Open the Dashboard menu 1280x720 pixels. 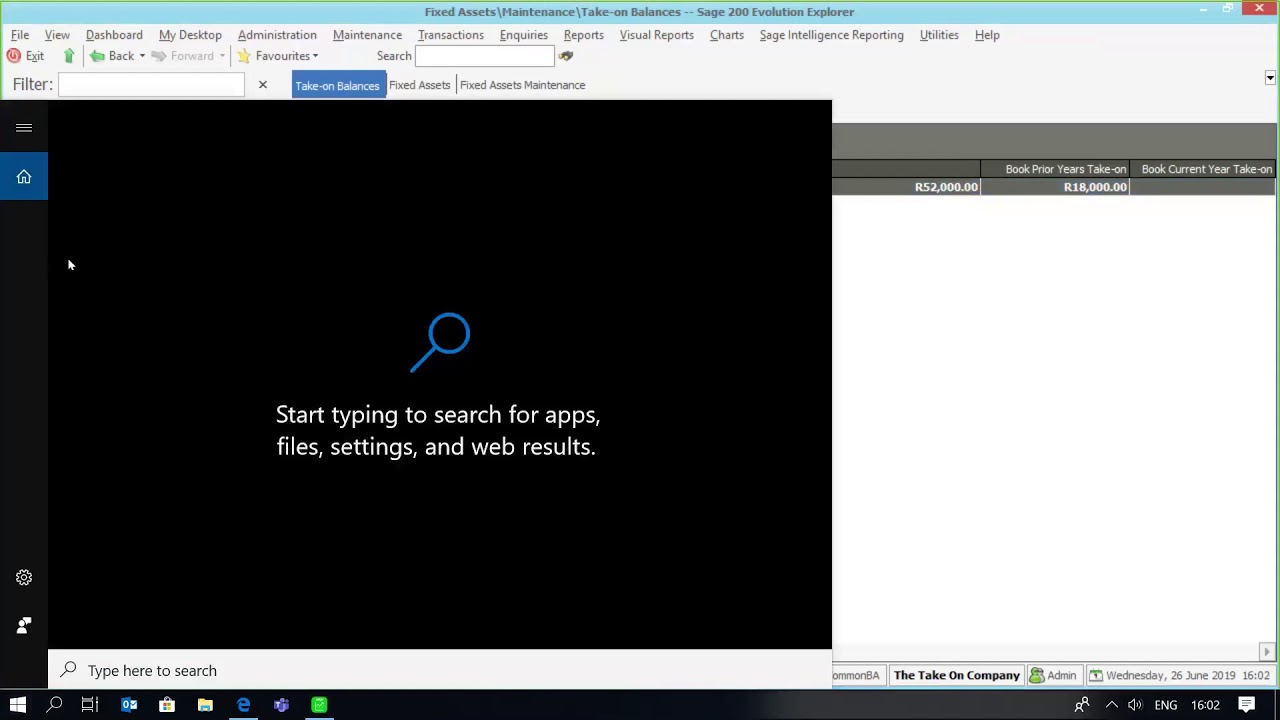114,35
